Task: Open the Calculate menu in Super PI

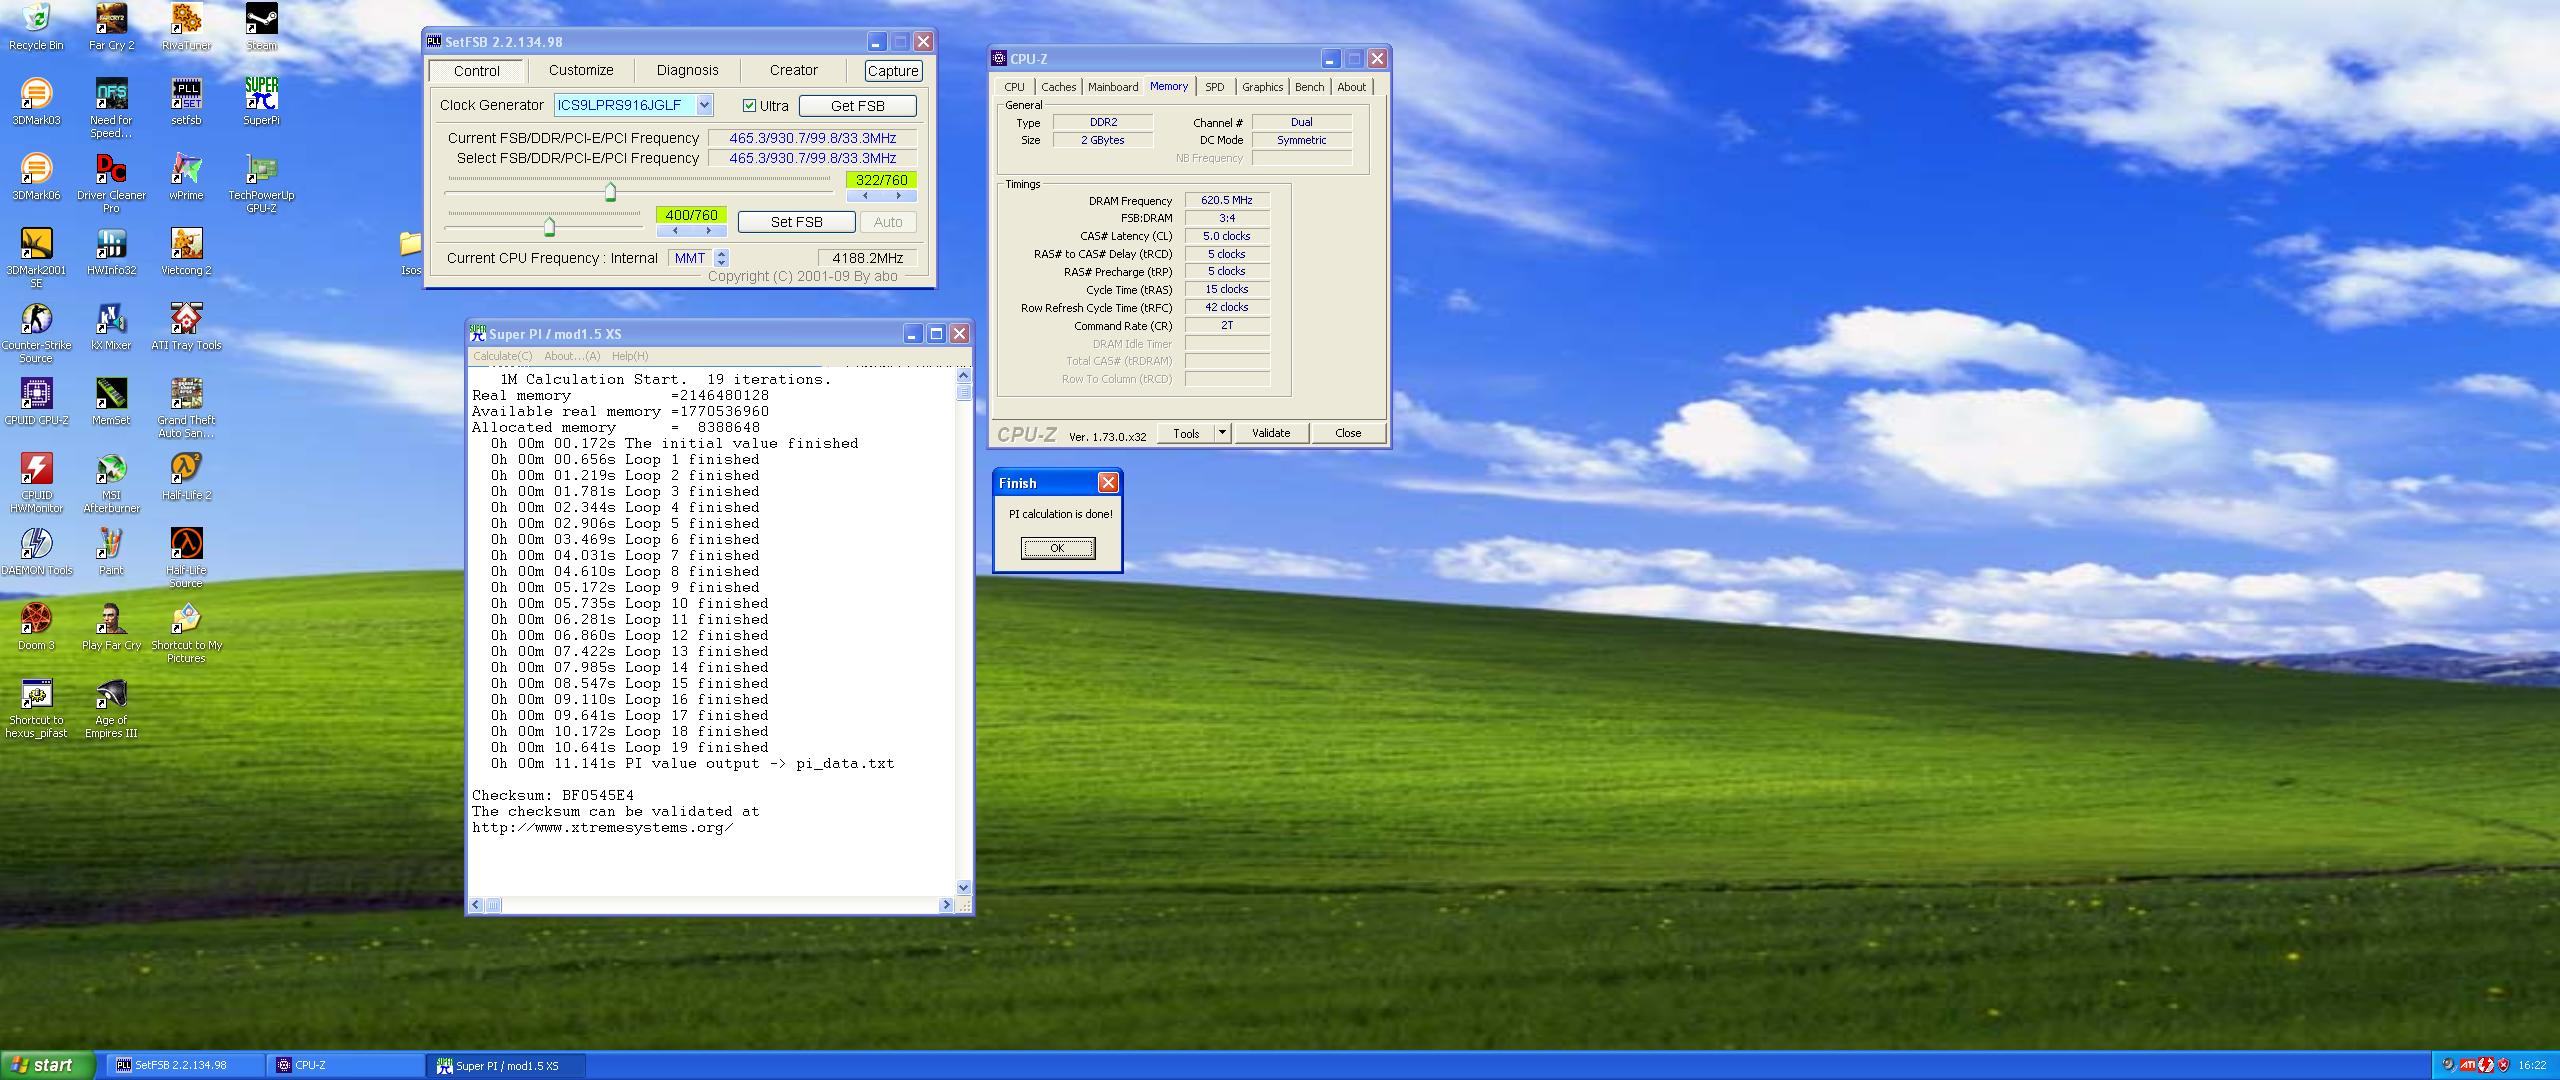Action: [502, 356]
